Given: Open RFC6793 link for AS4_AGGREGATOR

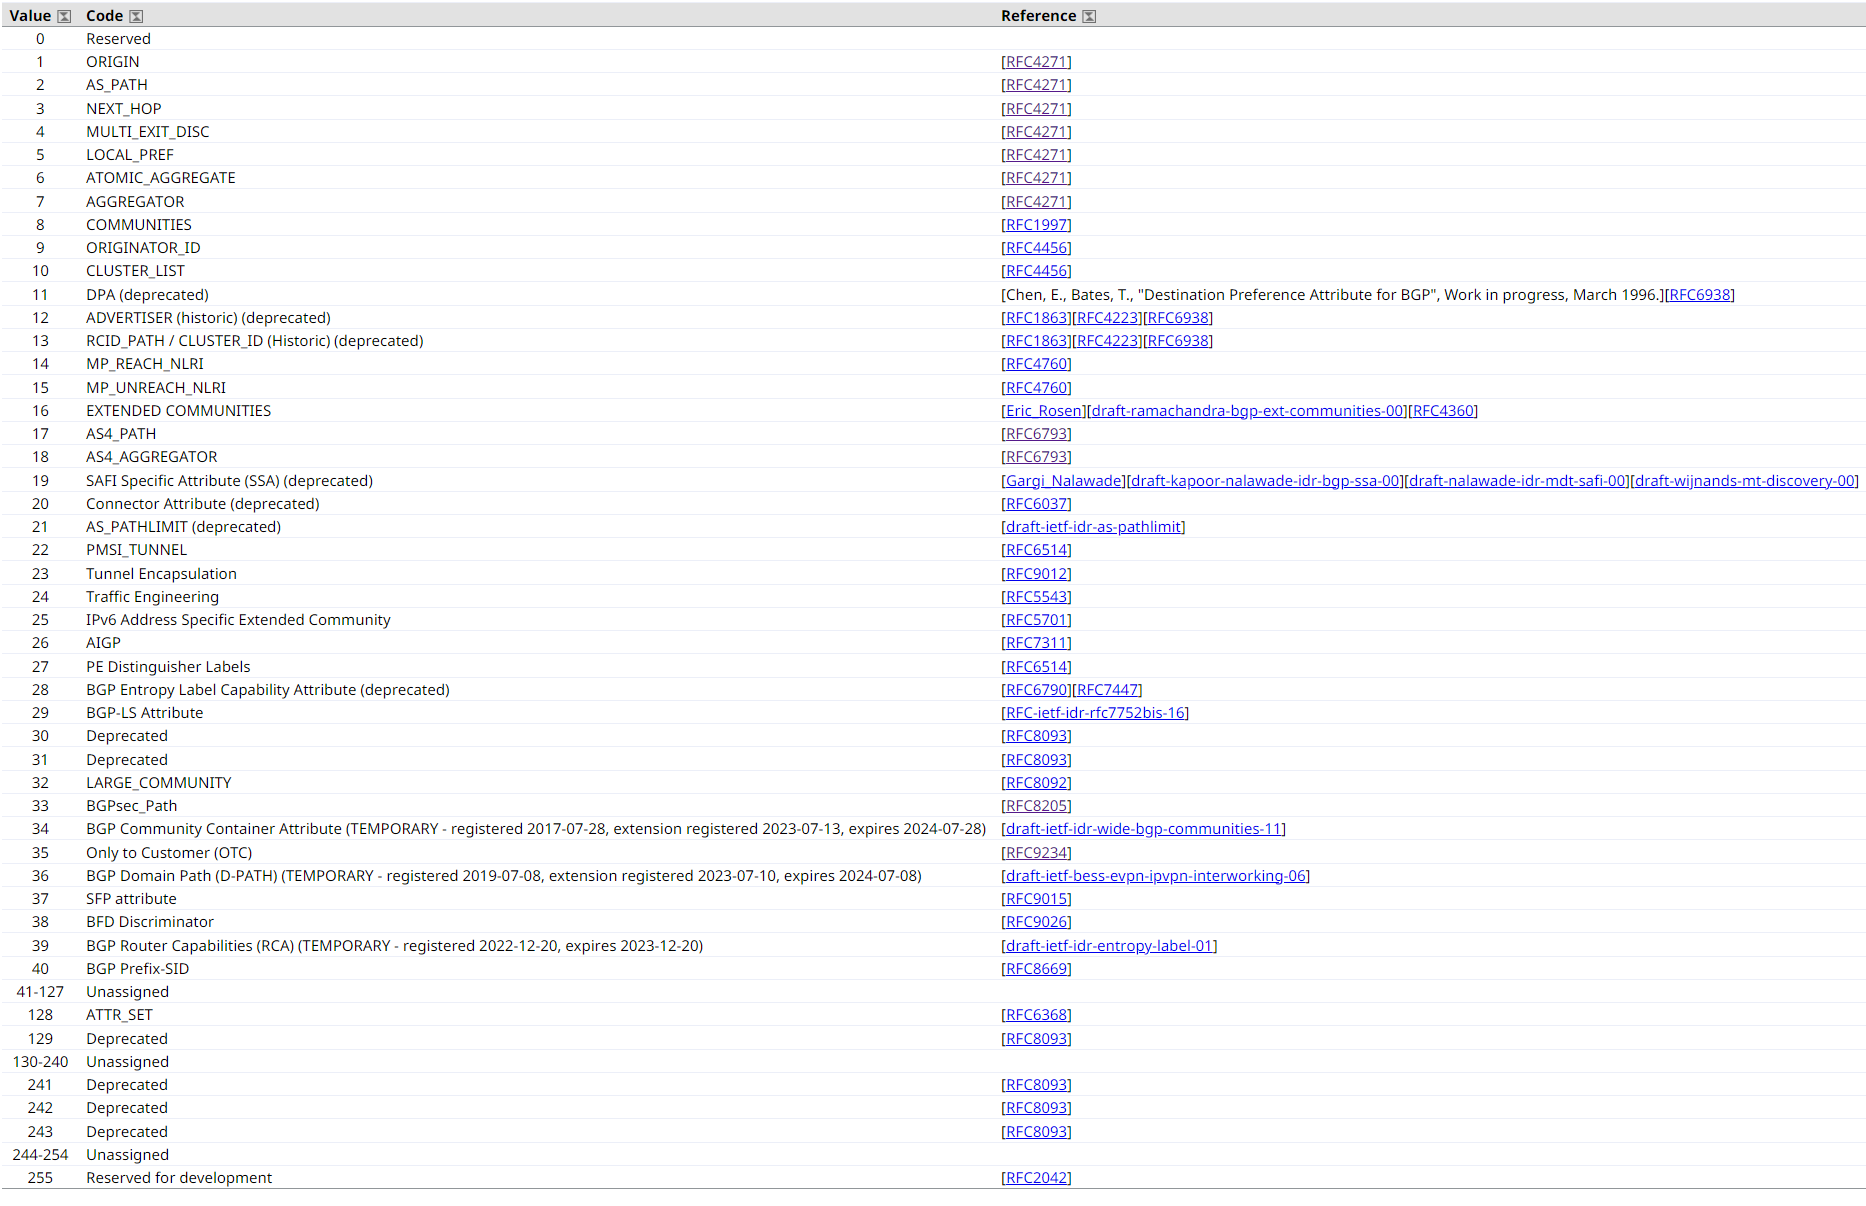Looking at the screenshot, I should point(1036,457).
